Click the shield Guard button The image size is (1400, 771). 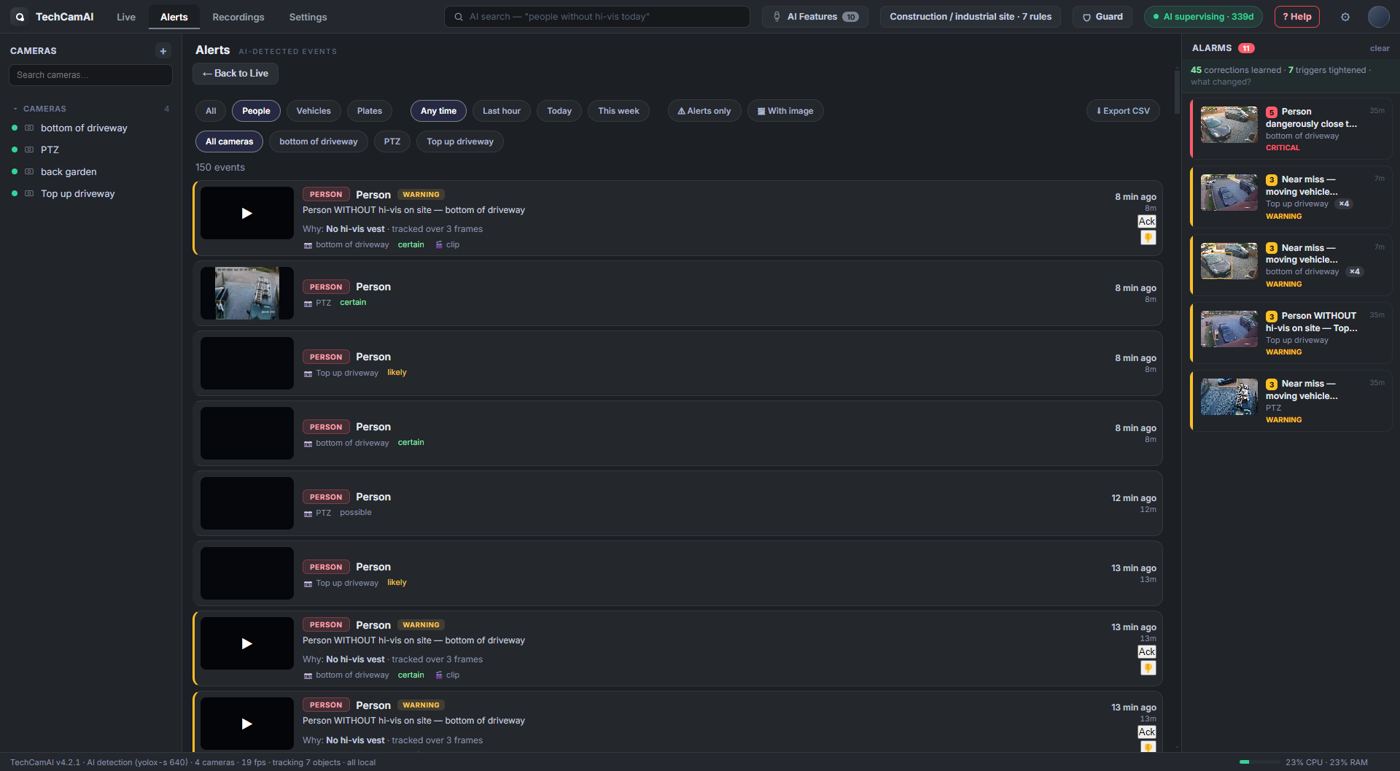click(x=1102, y=17)
